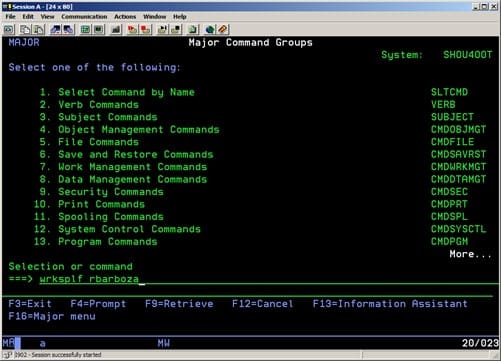Select option 5 File Commands
Screen dimensions: 501x361
click(89, 142)
